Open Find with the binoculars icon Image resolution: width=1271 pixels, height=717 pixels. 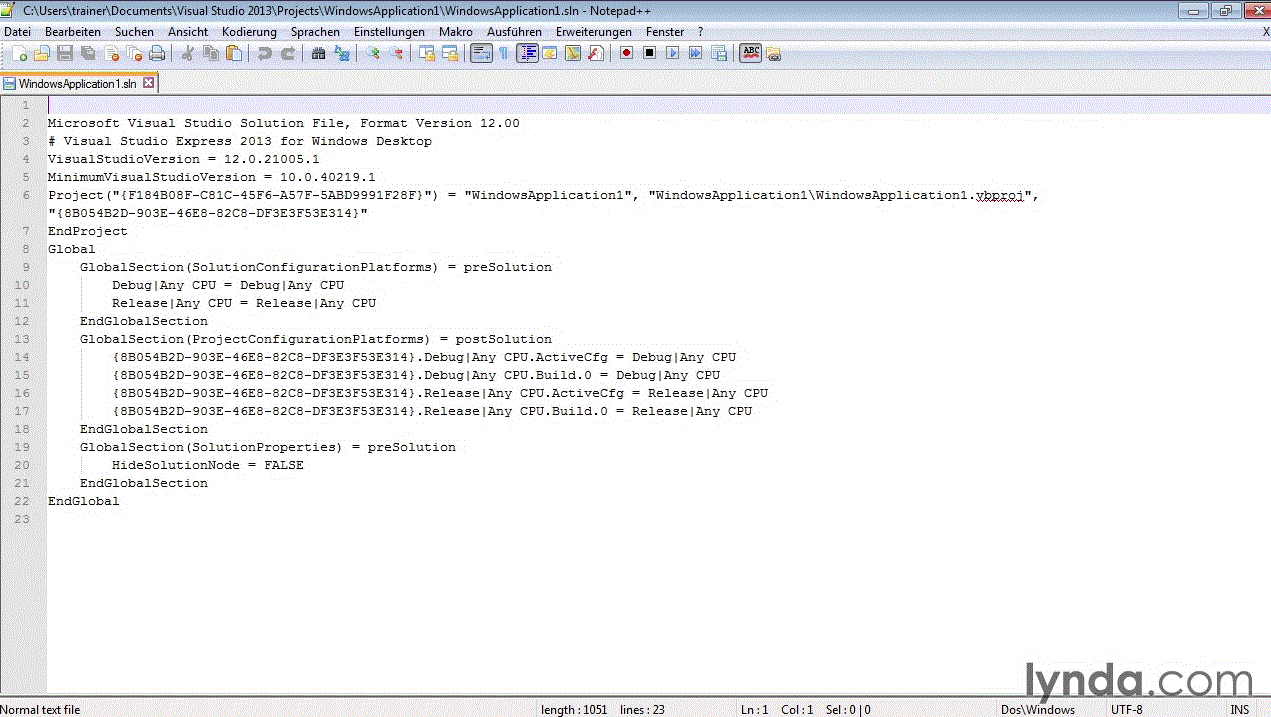coord(318,53)
